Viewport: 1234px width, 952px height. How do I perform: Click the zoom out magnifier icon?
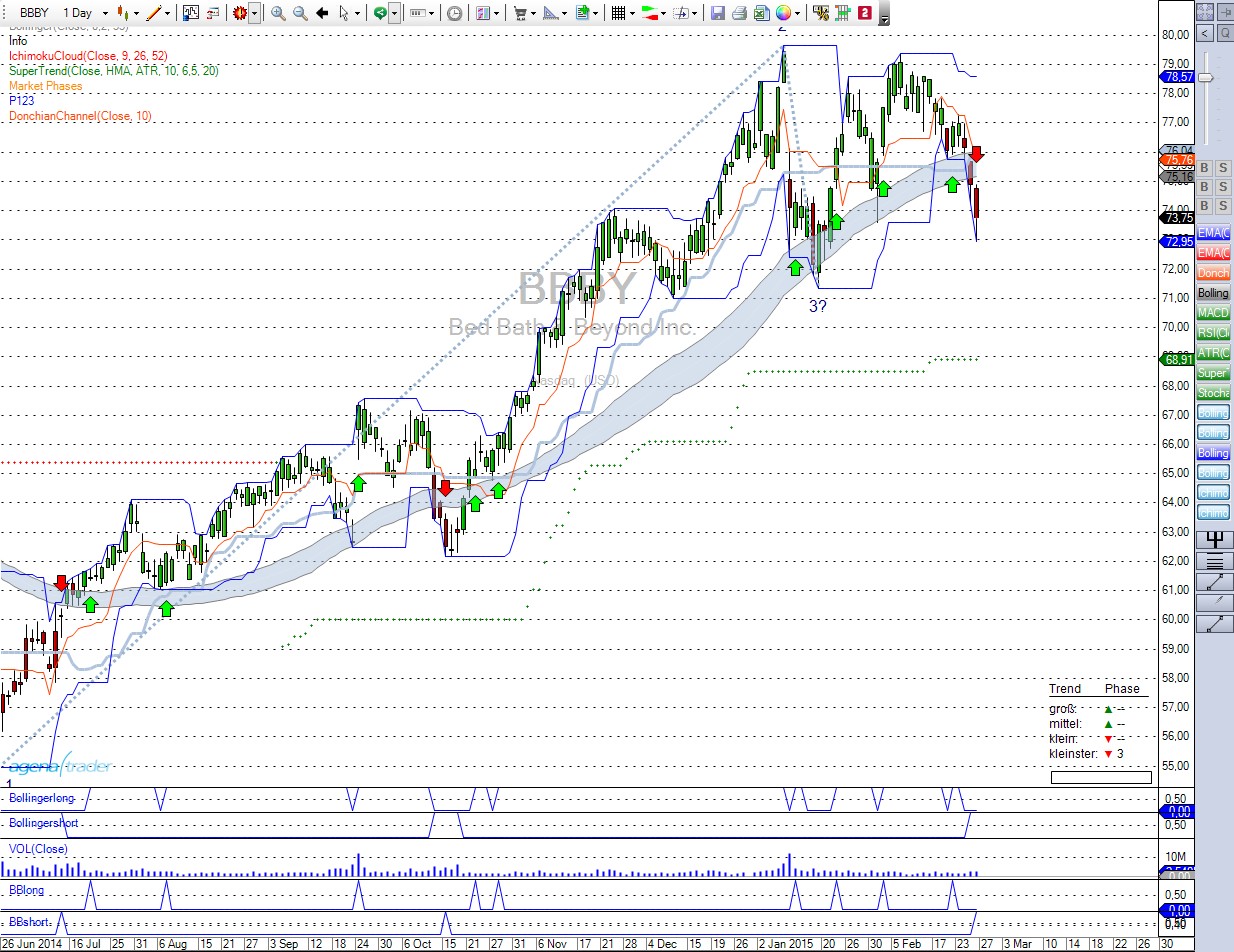[299, 13]
